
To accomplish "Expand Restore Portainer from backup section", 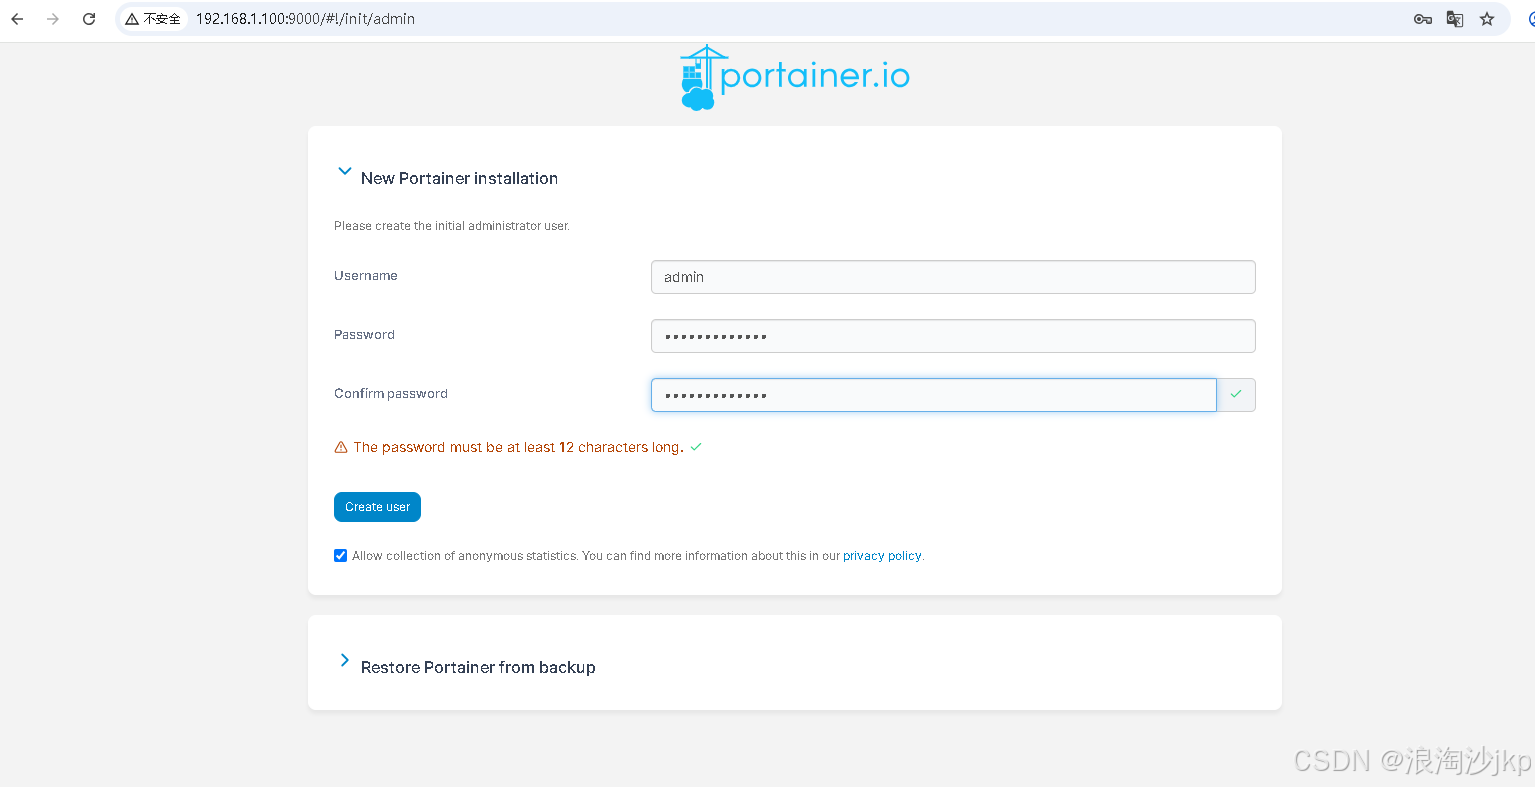I will (x=344, y=660).
